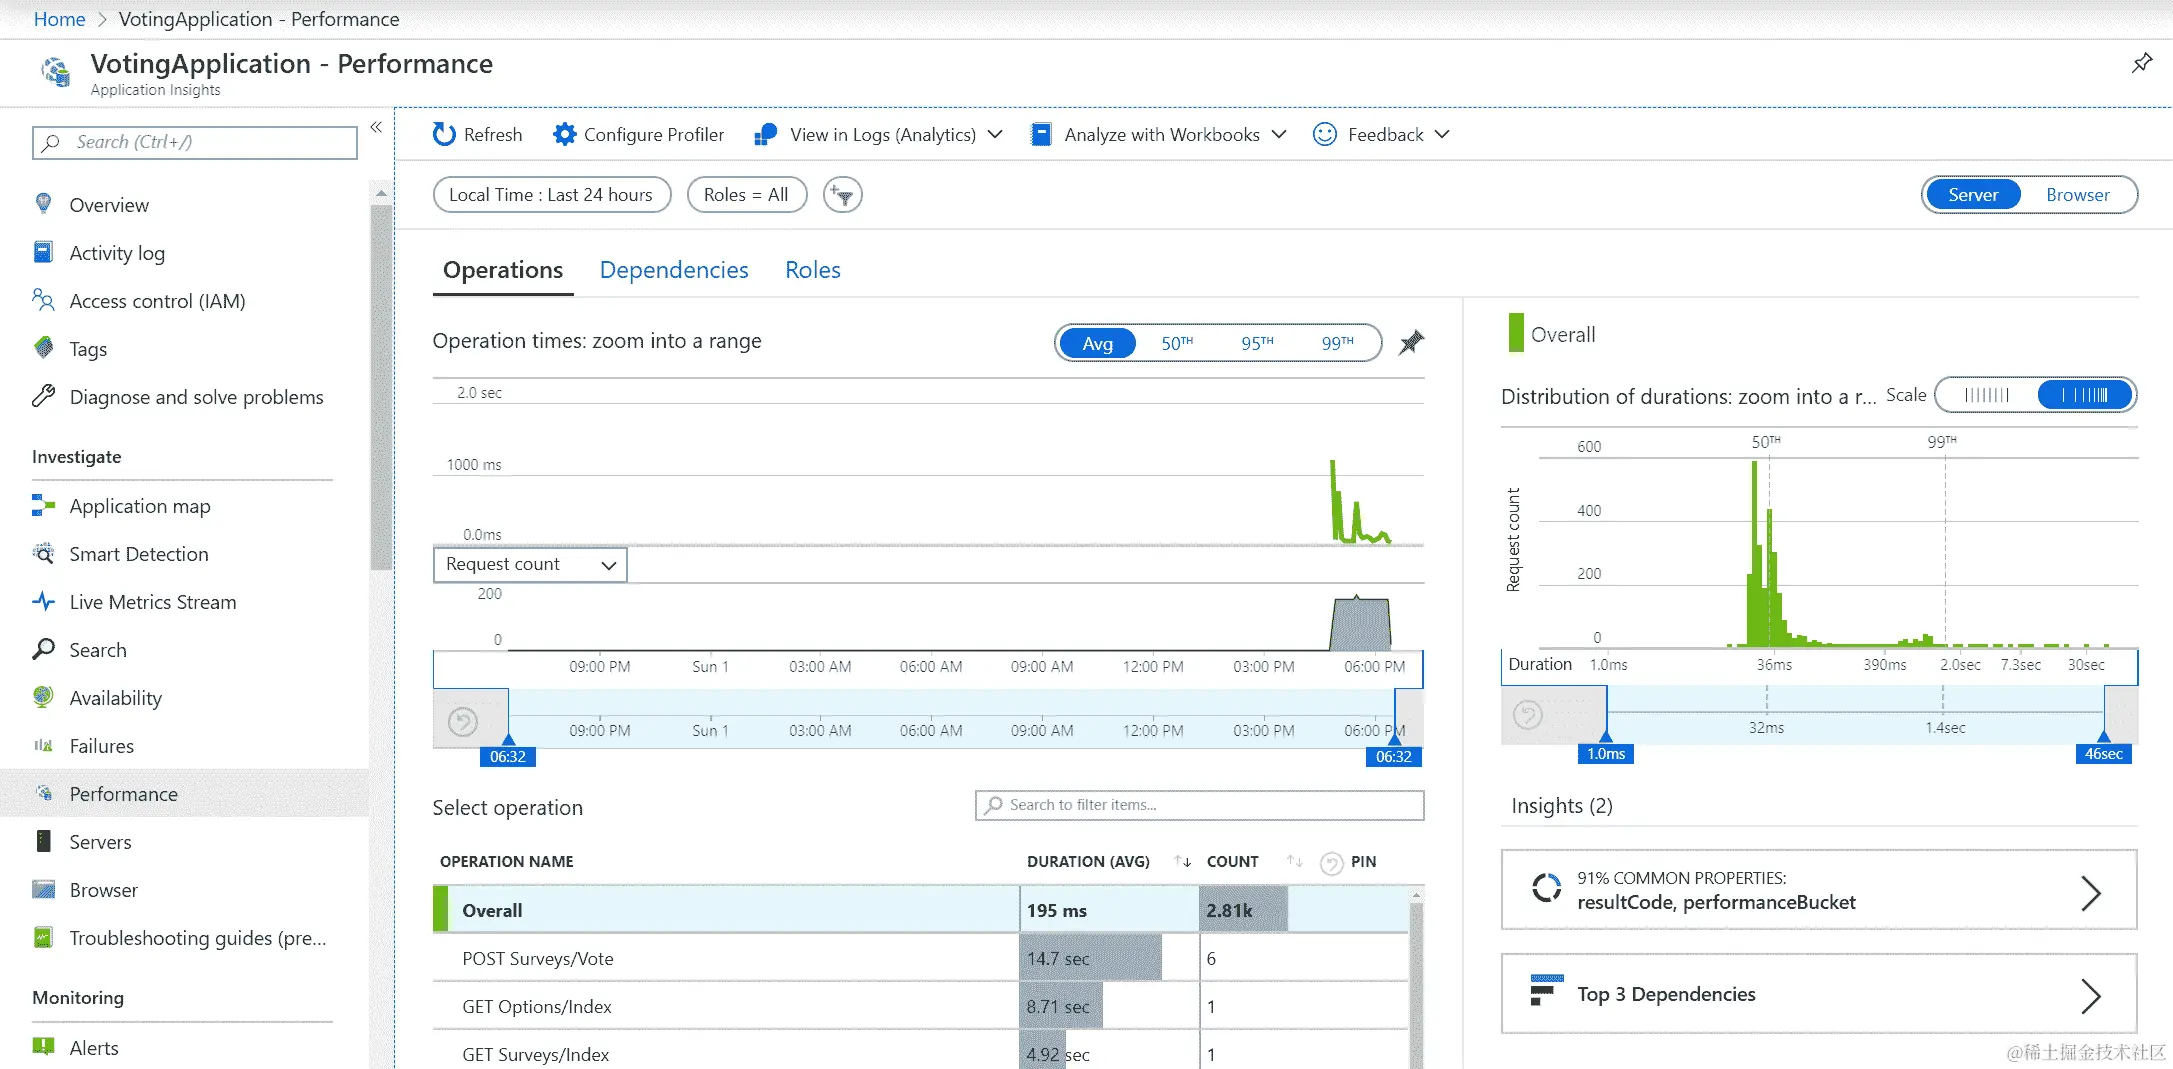Screen dimensions: 2173x1069
Task: Reset the time range selection icon
Action: click(x=463, y=721)
